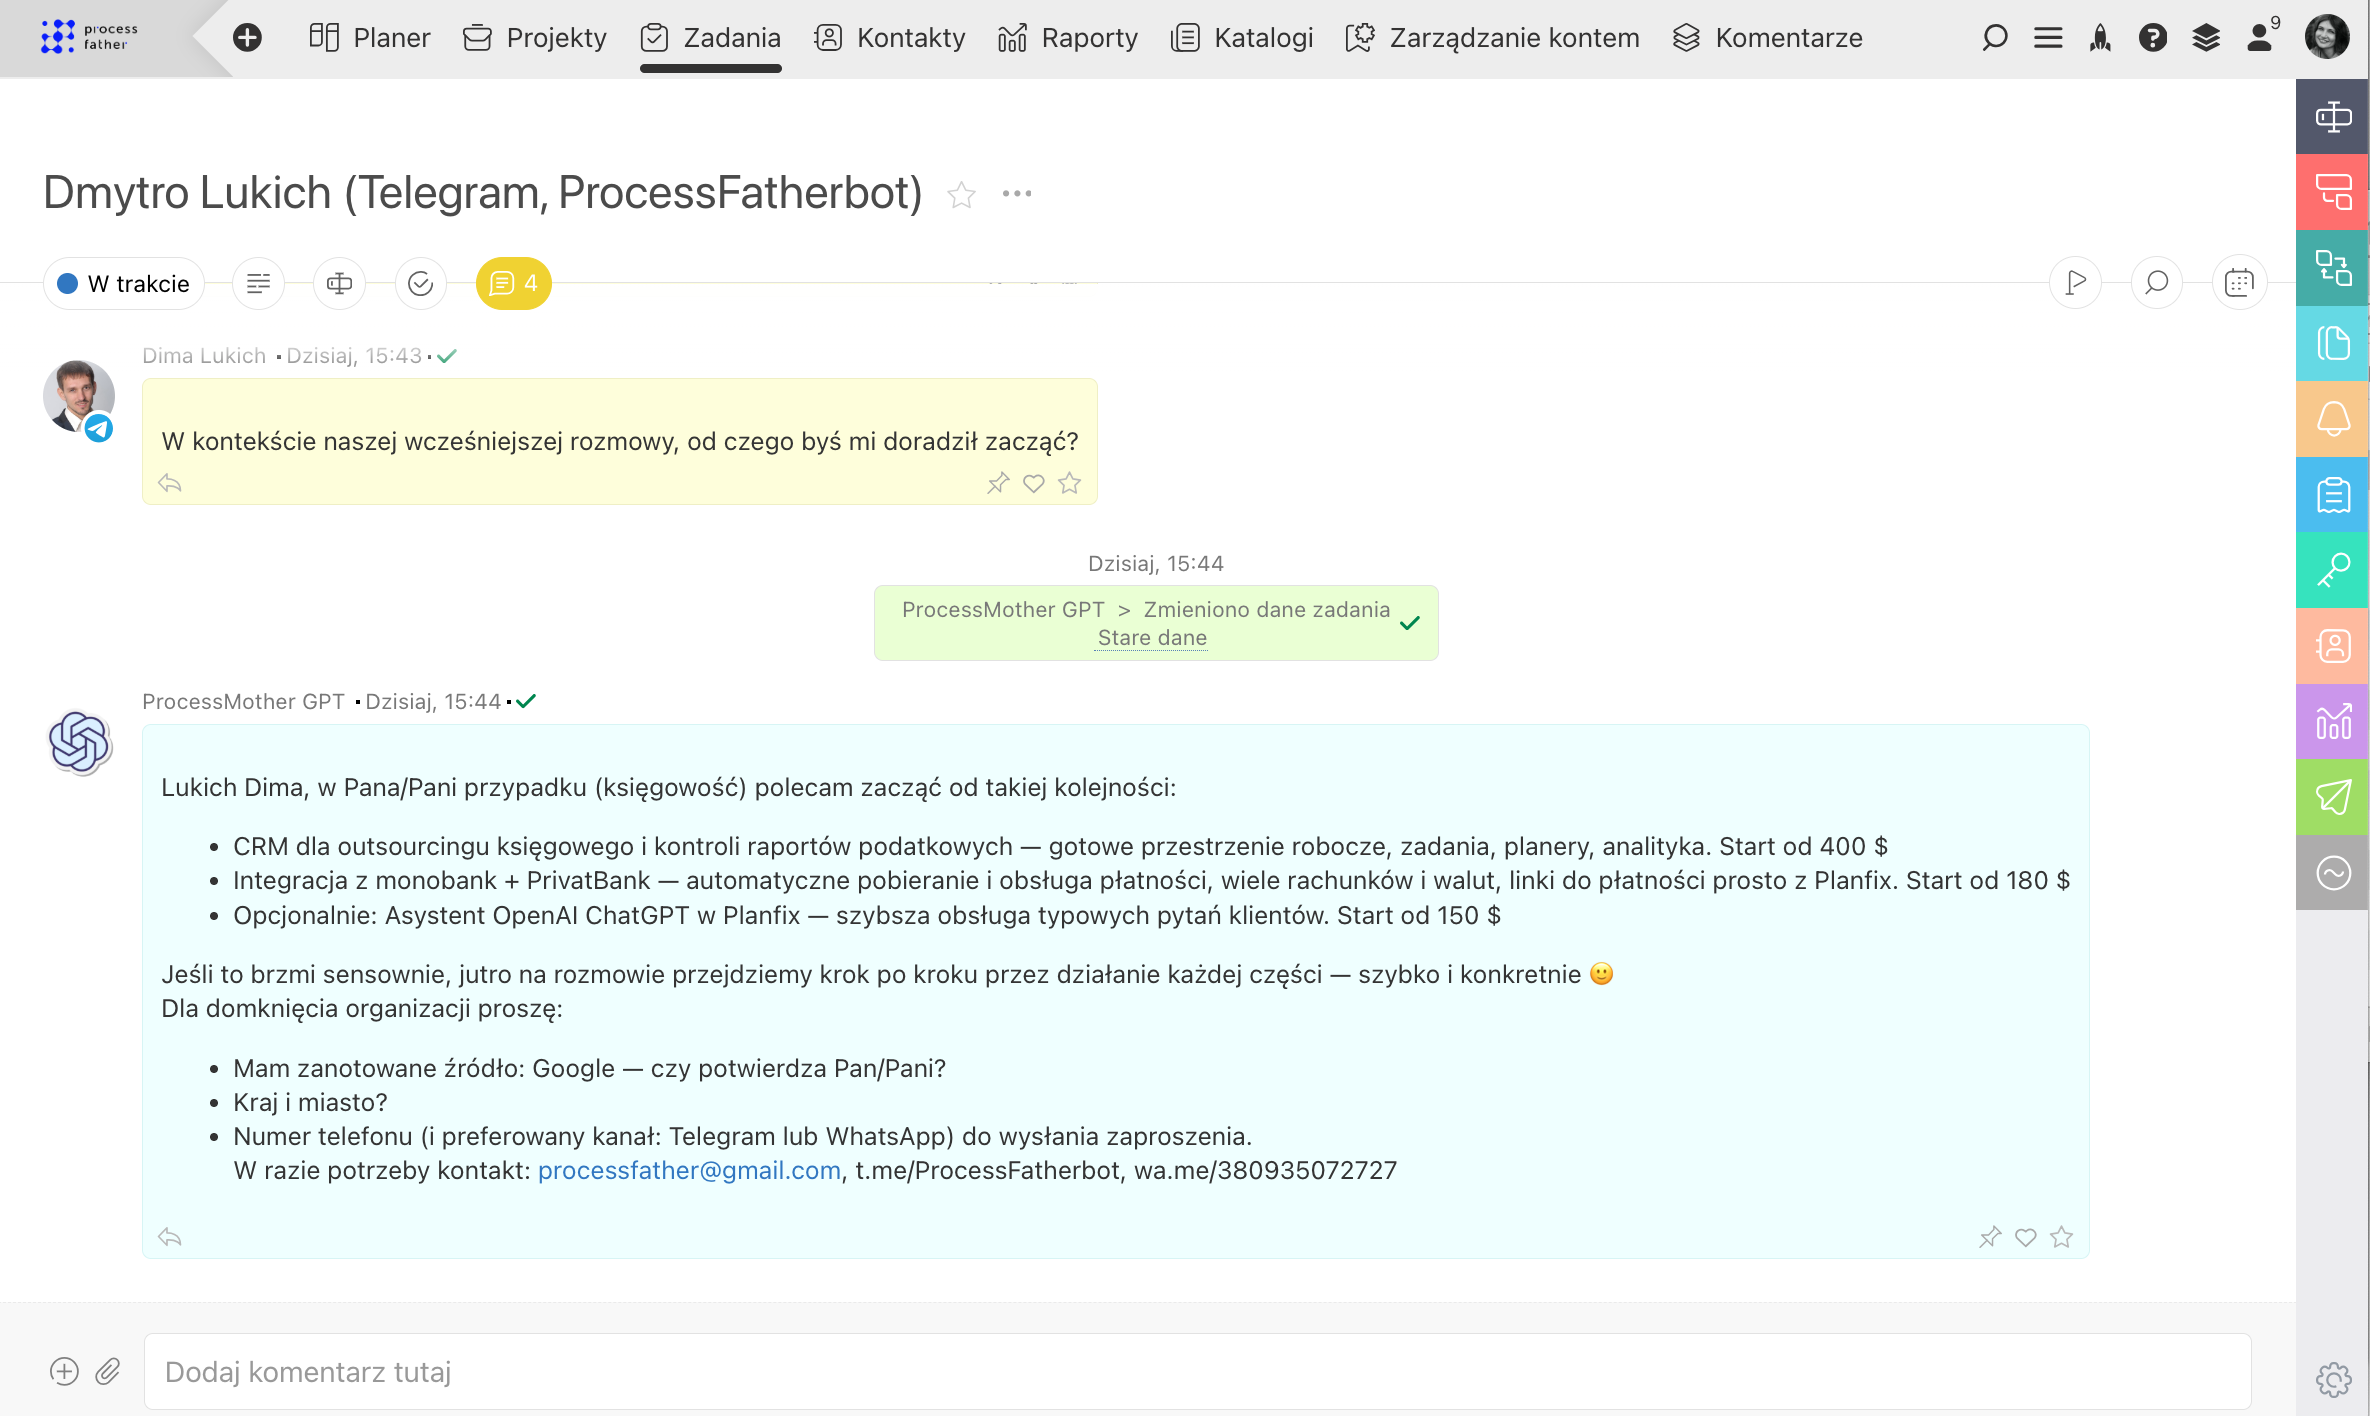Image resolution: width=2370 pixels, height=1416 pixels.
Task: Click the paper plane sidebar icon
Action: point(2332,797)
